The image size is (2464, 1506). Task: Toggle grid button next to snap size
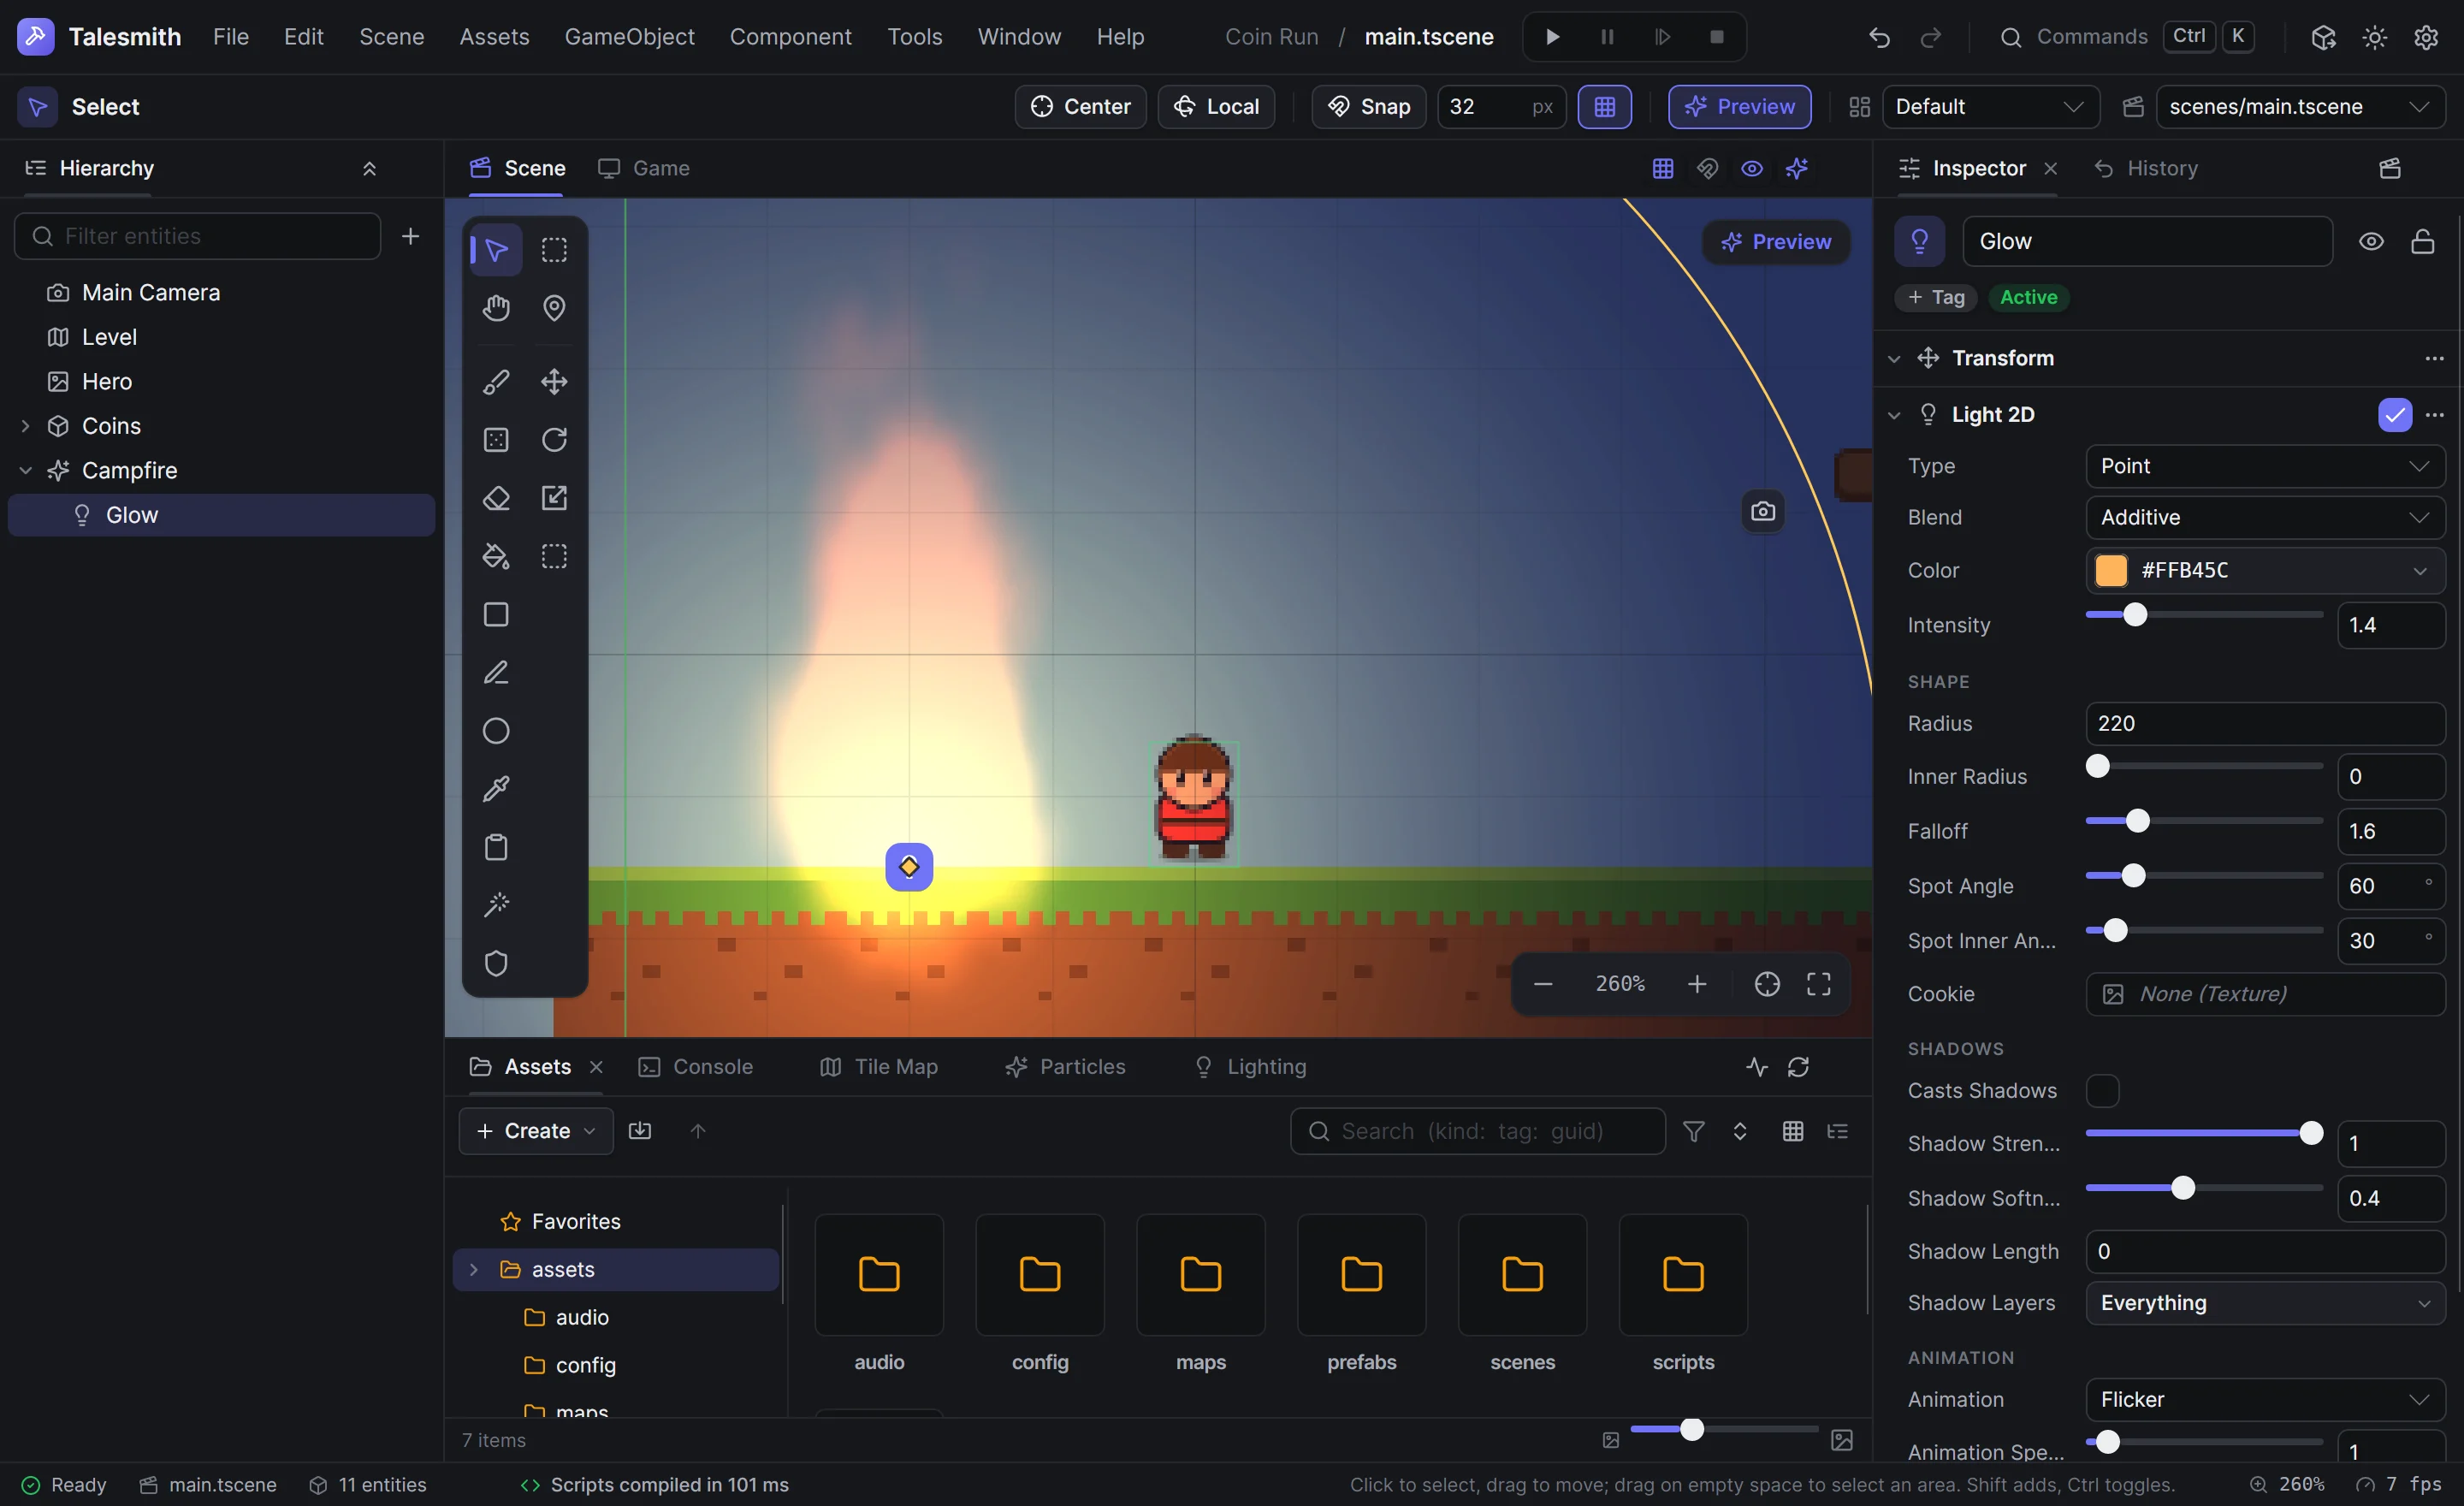(1604, 107)
